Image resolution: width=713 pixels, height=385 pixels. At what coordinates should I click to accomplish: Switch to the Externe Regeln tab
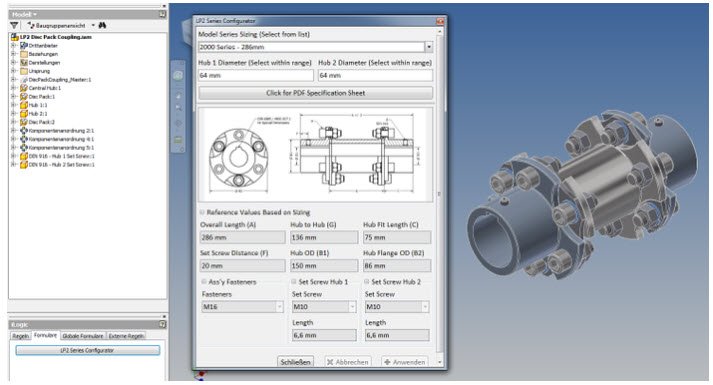[x=126, y=336]
